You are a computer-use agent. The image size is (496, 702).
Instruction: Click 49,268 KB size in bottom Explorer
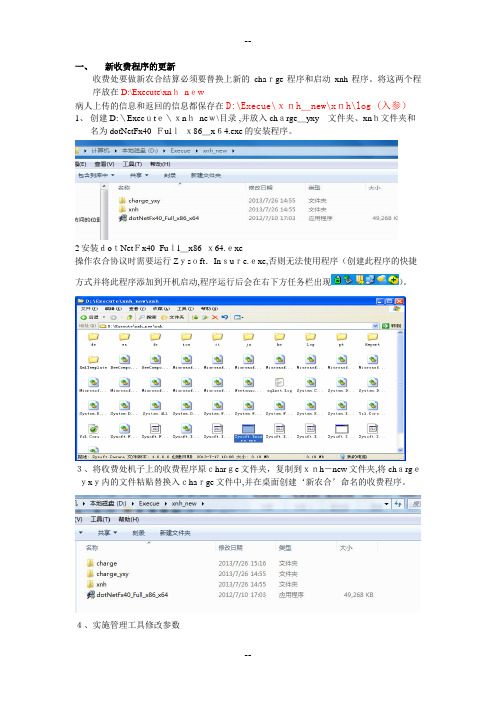point(359,595)
